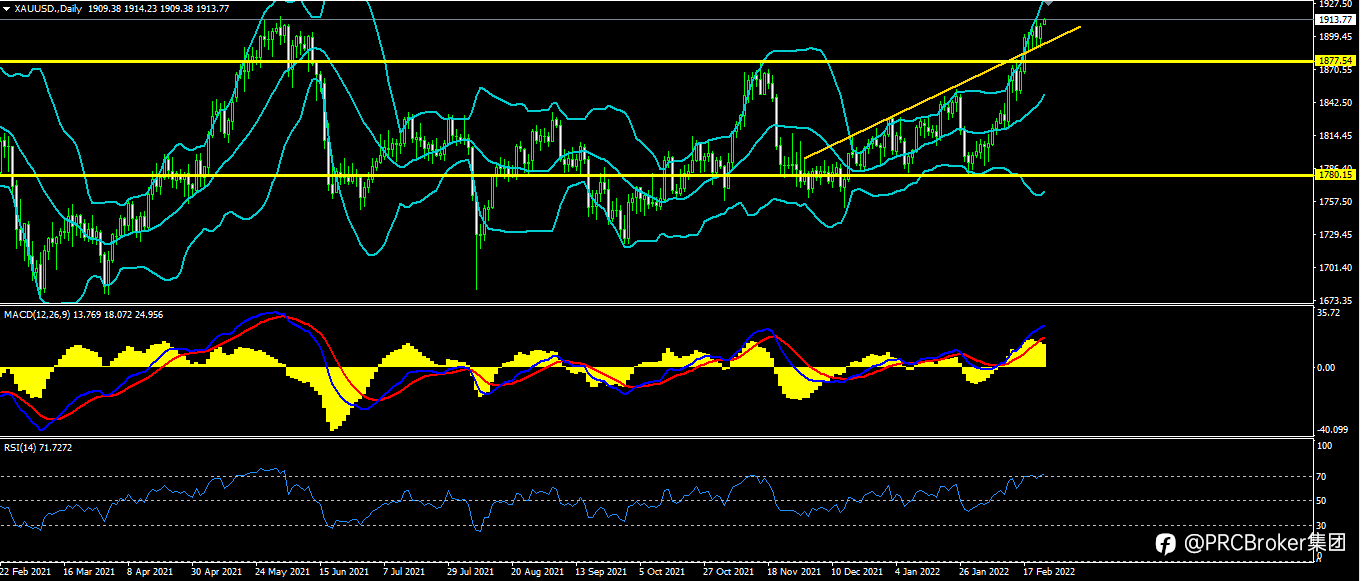Click MACD scale value 35.72
1361x581 pixels.
click(x=1329, y=312)
